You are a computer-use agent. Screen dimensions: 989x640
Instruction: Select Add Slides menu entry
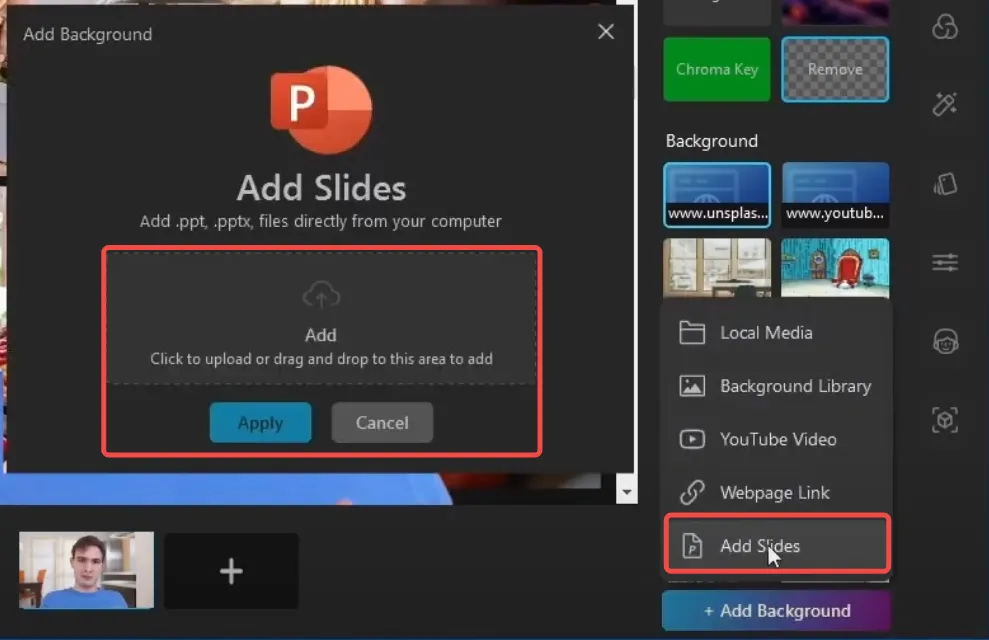[x=777, y=545]
